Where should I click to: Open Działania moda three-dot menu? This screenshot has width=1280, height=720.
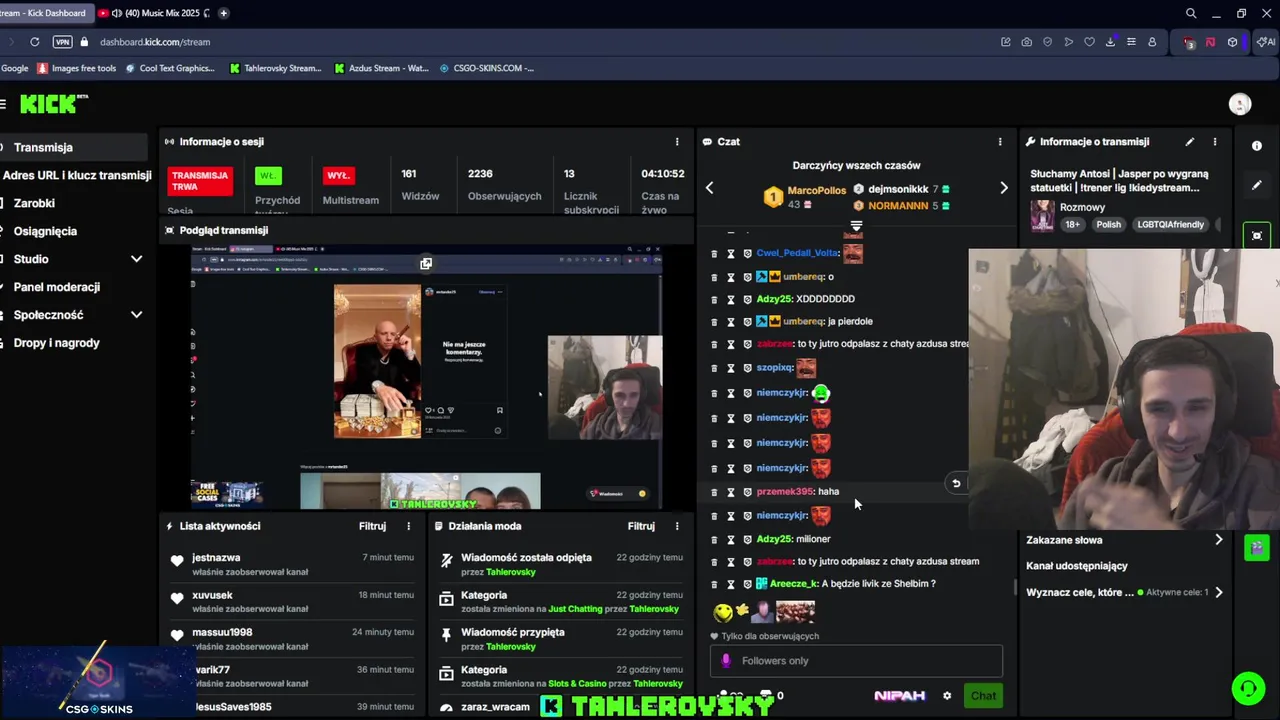(677, 526)
